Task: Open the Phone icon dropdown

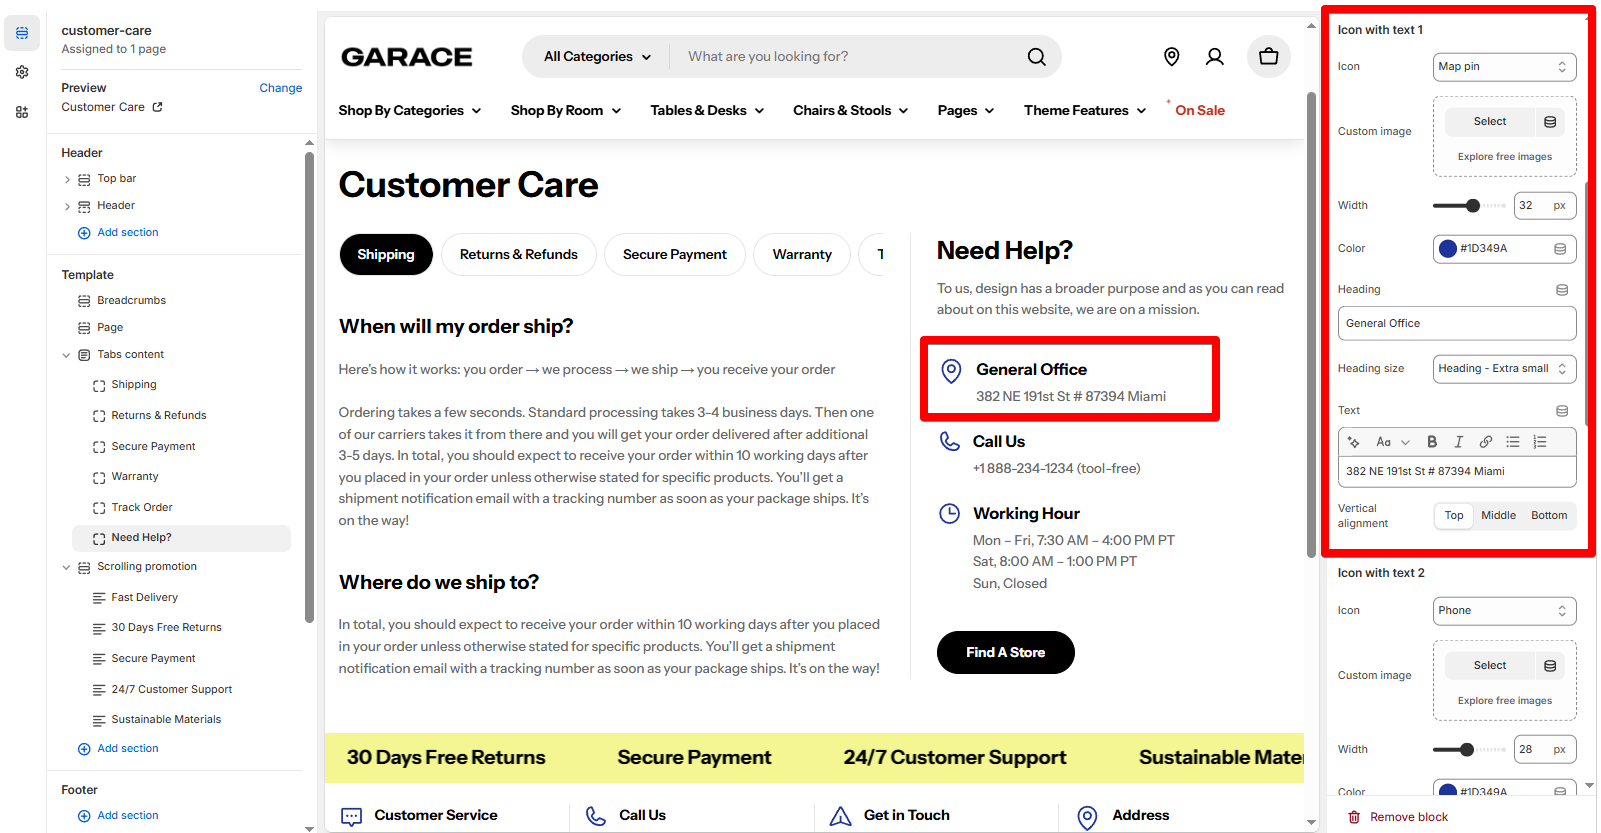Action: coord(1504,611)
